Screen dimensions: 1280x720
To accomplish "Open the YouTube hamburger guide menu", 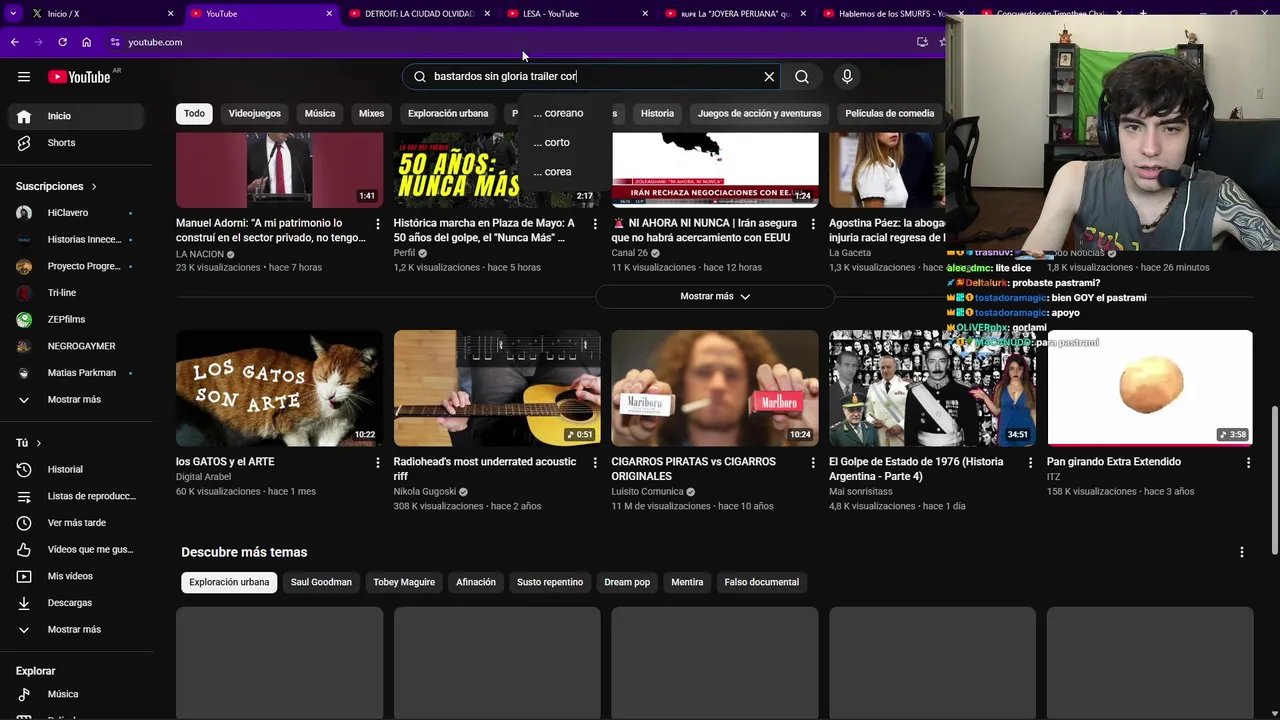I will (x=24, y=77).
